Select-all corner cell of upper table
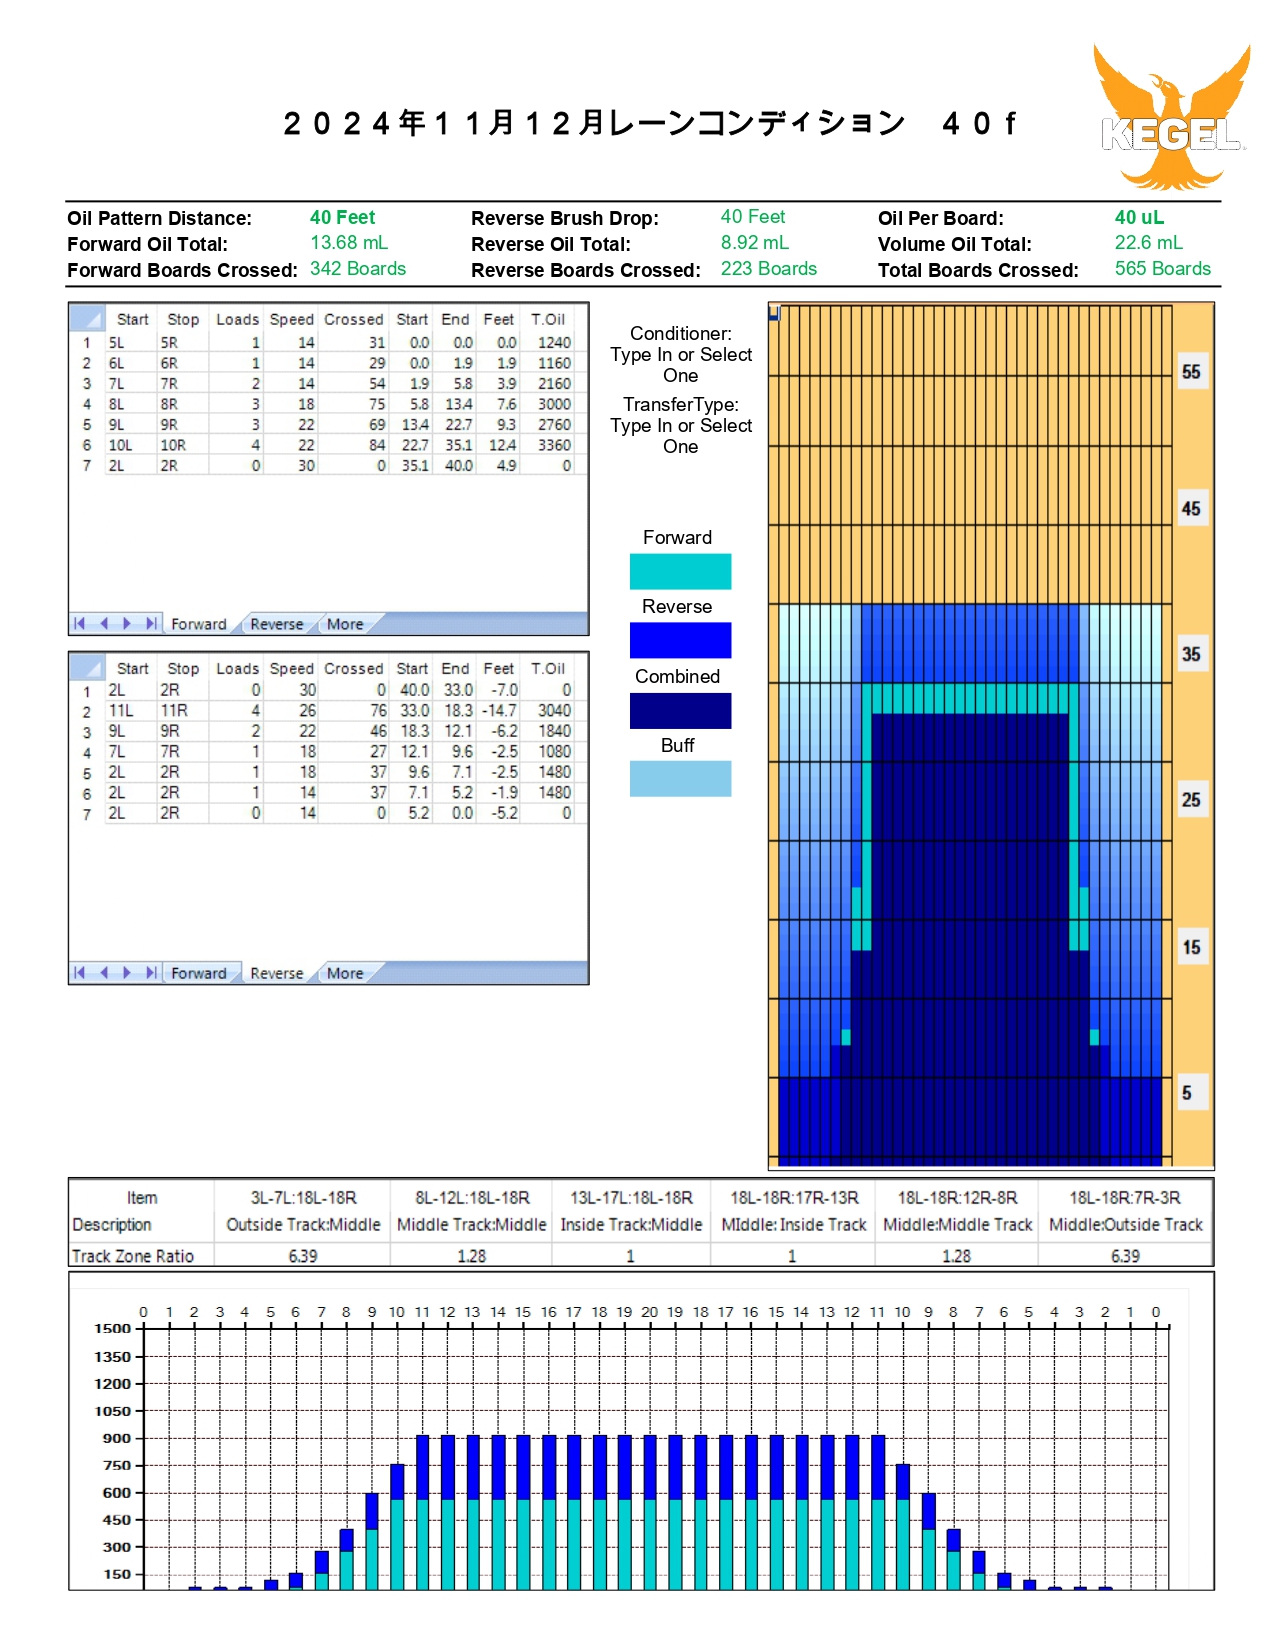The image size is (1275, 1651). pyautogui.click(x=87, y=319)
